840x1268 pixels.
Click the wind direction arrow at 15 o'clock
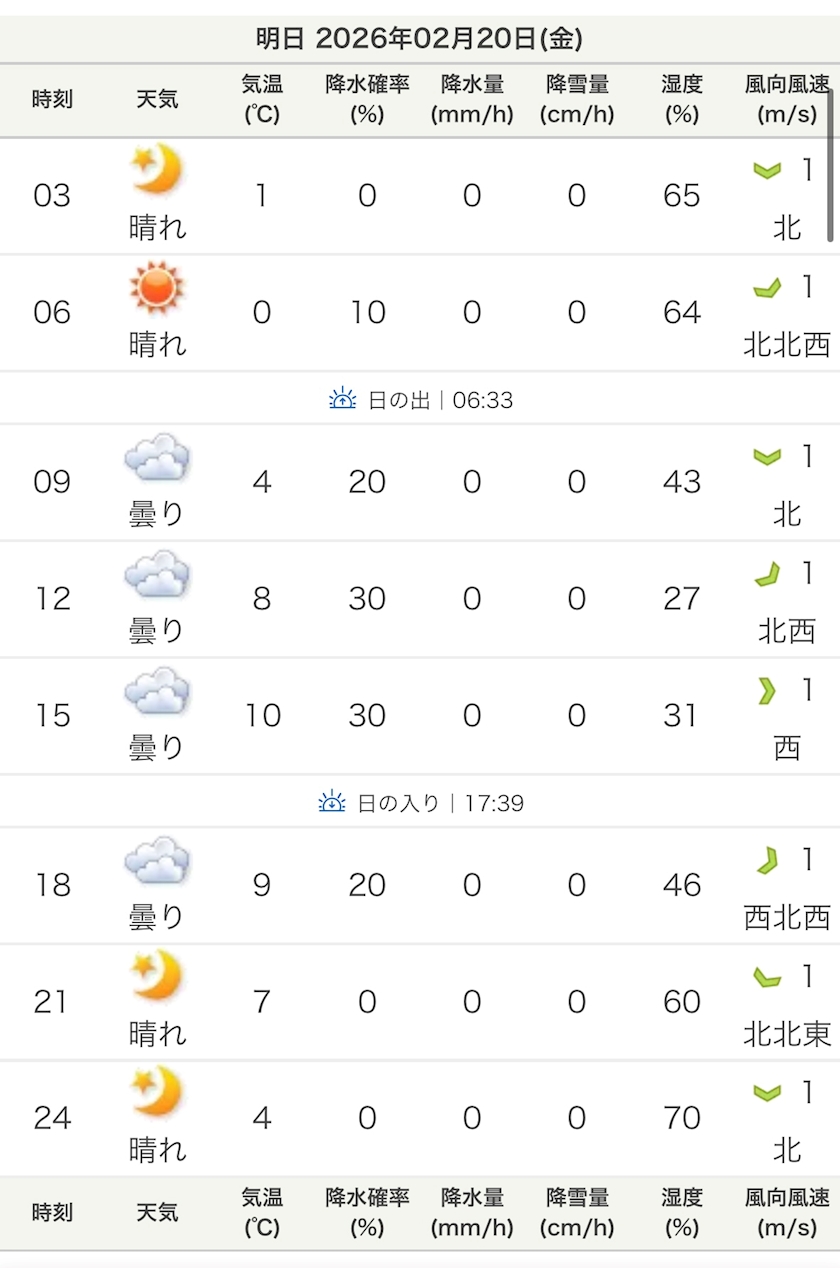[x=767, y=691]
